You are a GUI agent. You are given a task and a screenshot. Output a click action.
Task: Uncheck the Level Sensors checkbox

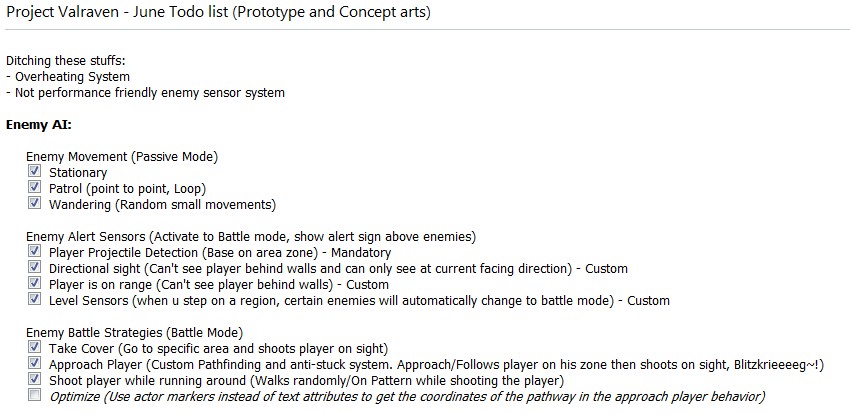click(x=36, y=300)
